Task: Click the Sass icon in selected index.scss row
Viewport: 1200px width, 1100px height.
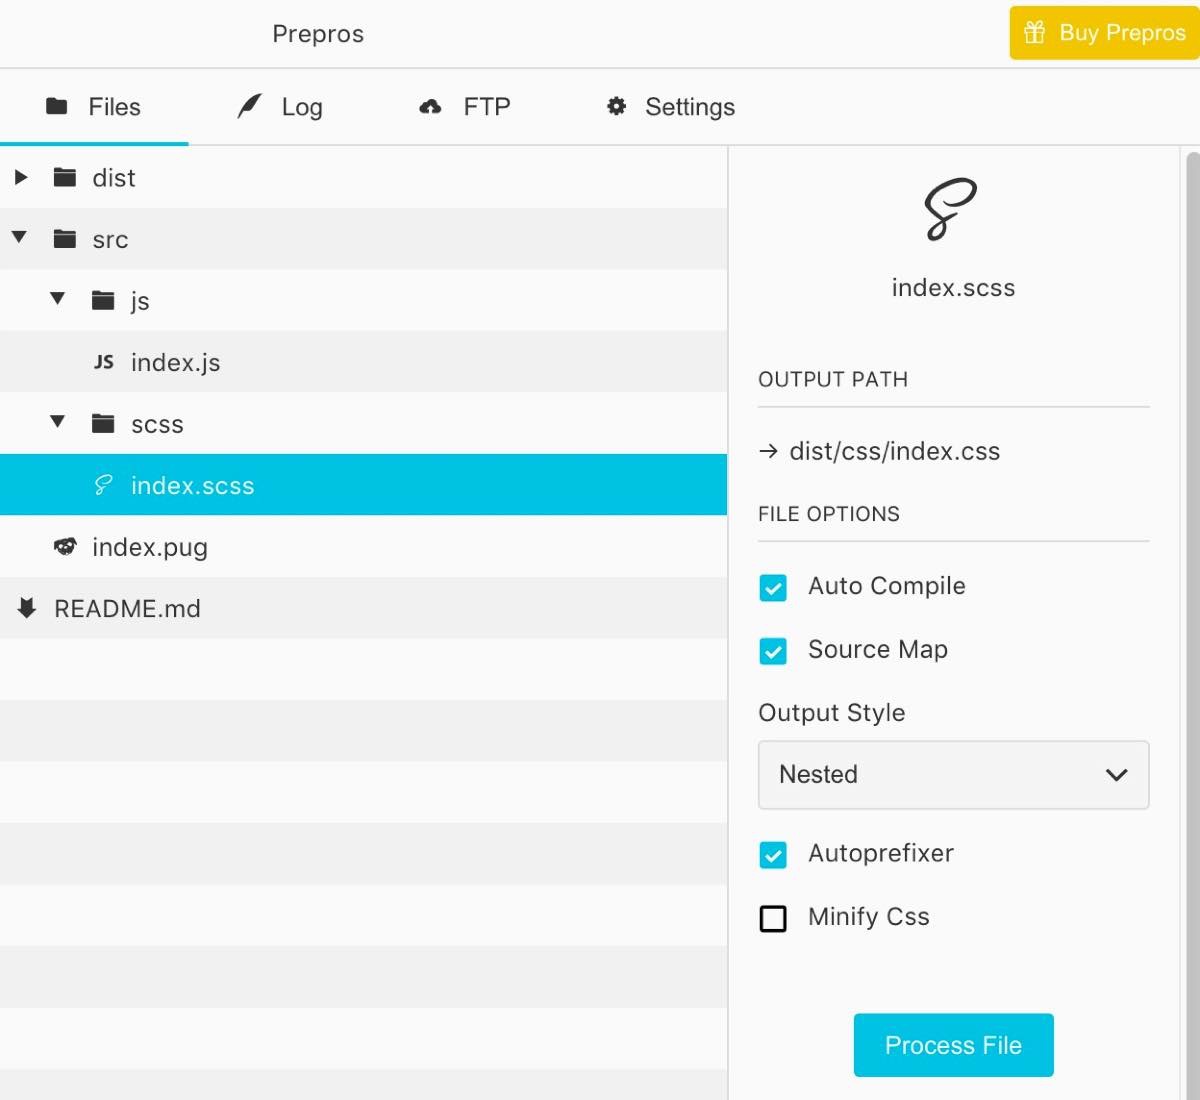Action: [103, 485]
